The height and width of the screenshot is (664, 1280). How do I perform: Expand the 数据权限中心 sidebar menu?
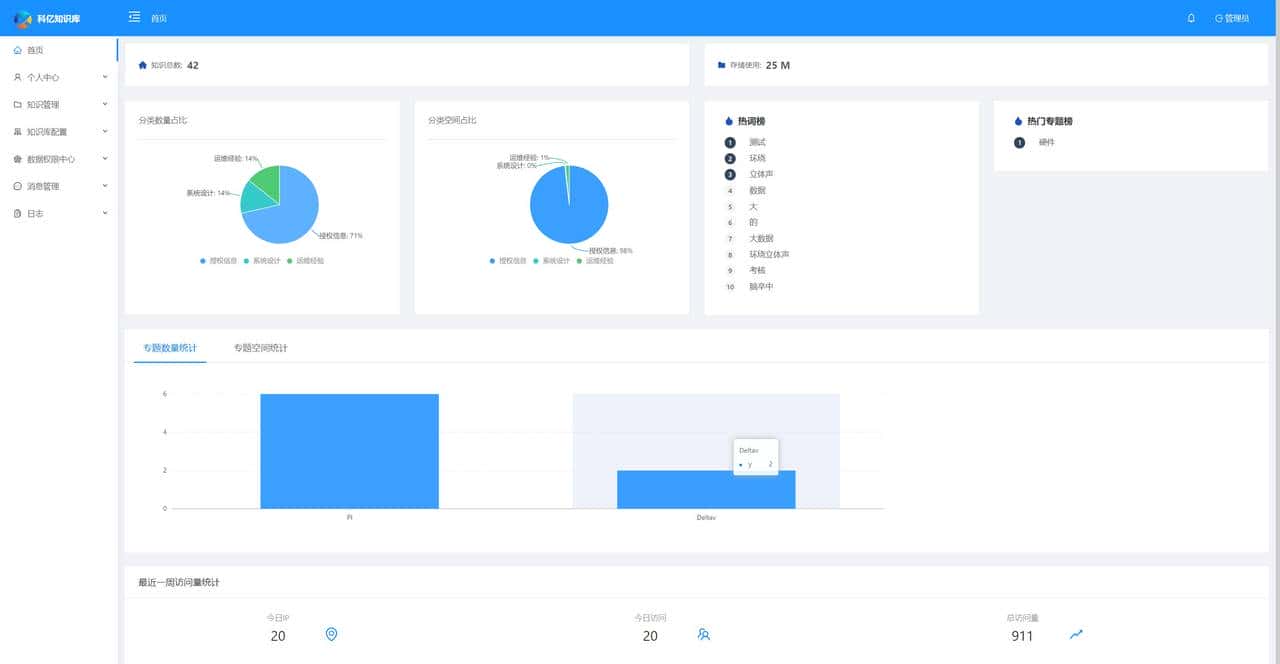(58, 159)
